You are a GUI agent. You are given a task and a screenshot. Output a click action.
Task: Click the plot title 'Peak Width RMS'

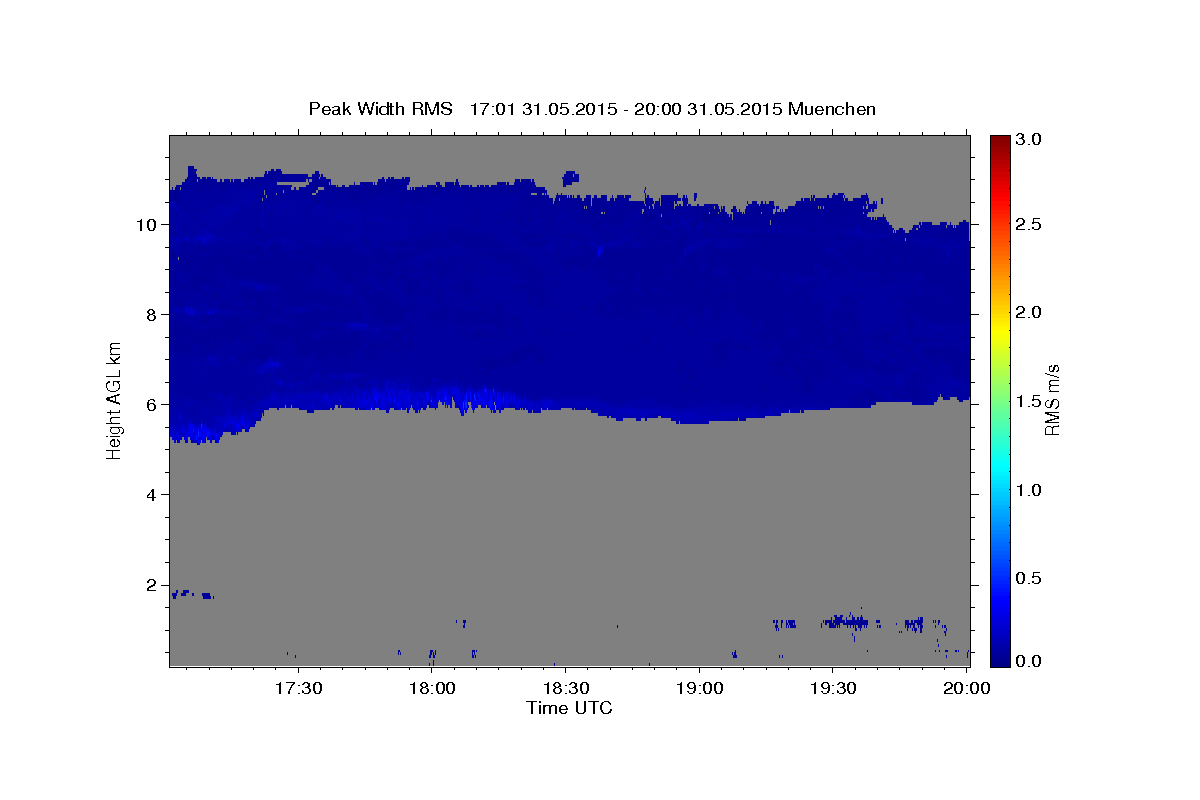pyautogui.click(x=380, y=109)
